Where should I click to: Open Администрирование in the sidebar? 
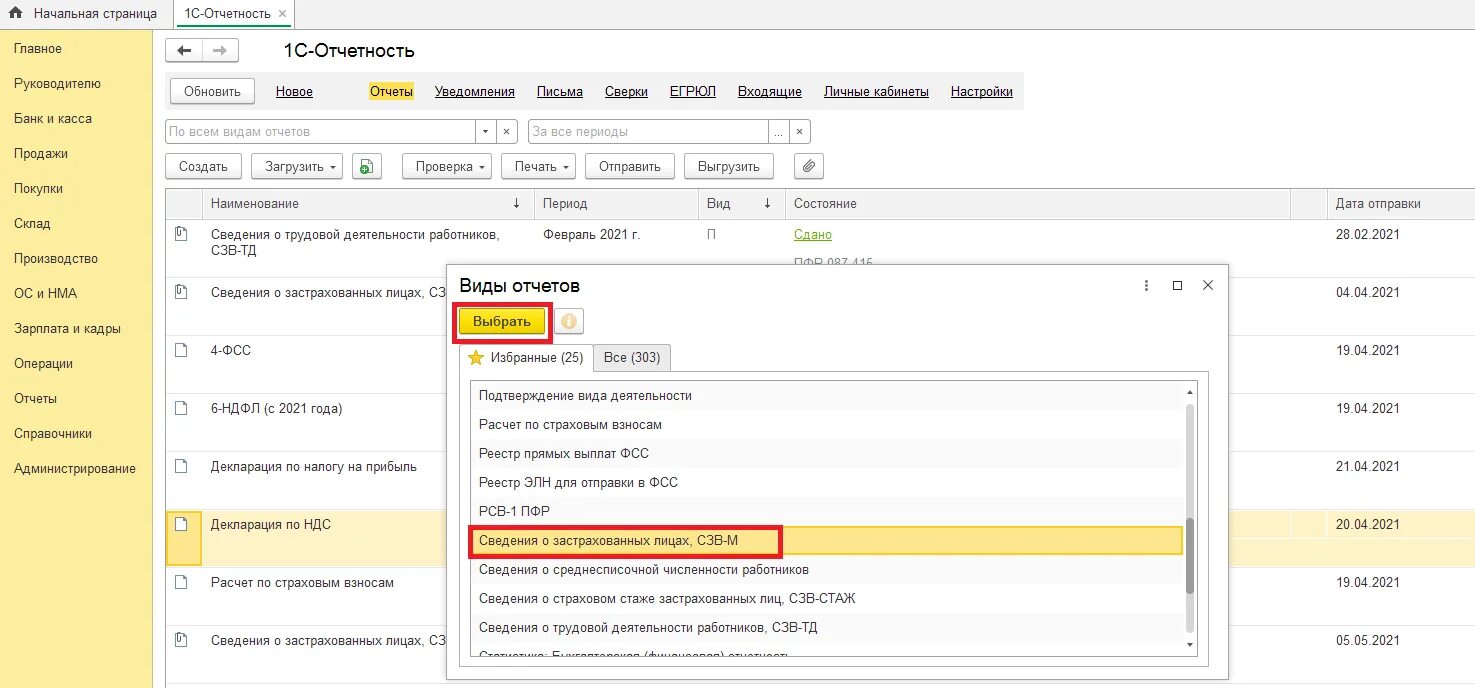[75, 468]
